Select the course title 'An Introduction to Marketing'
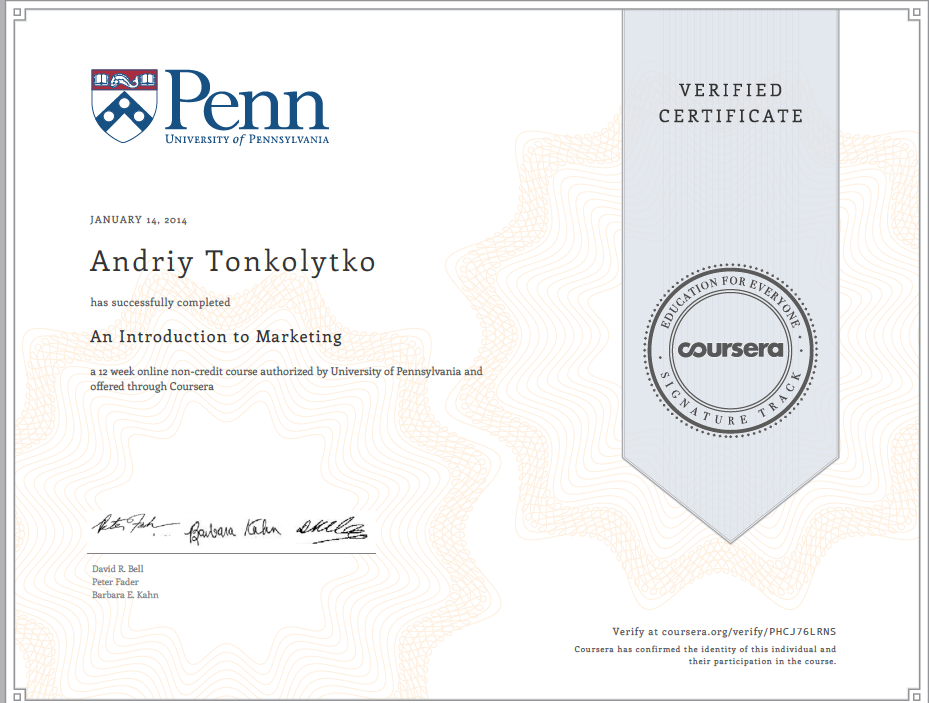This screenshot has height=703, width=929. pos(216,336)
